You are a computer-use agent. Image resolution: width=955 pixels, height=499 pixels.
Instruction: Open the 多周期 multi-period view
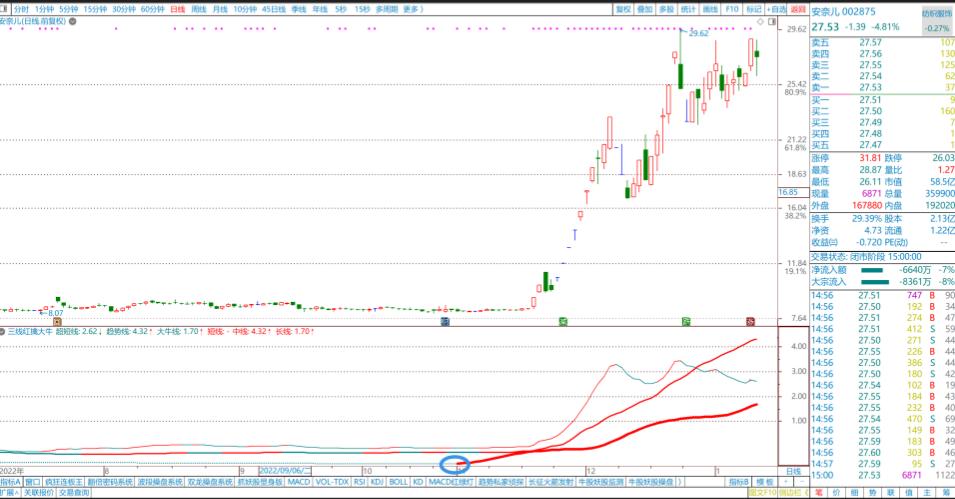pos(387,9)
